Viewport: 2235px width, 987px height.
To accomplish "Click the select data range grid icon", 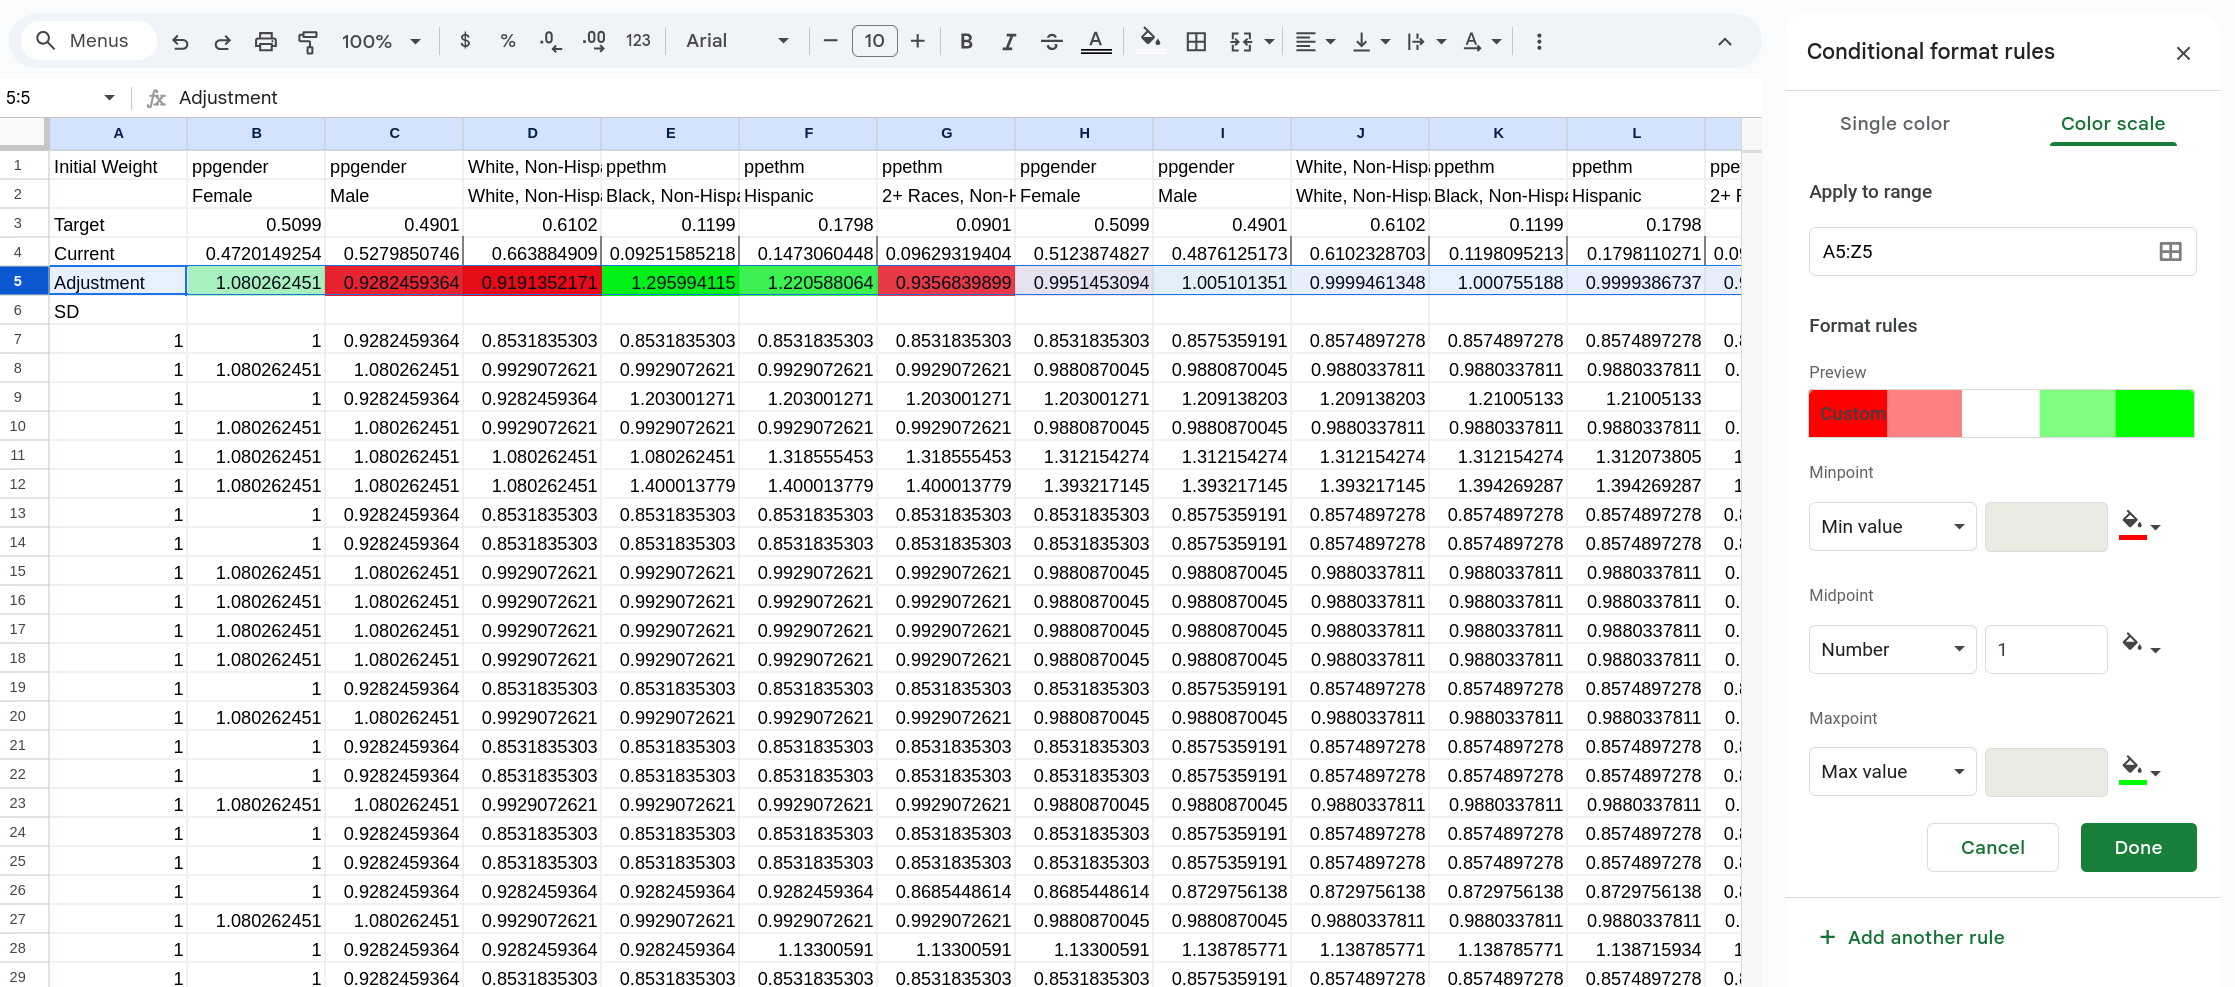I will click(2170, 252).
